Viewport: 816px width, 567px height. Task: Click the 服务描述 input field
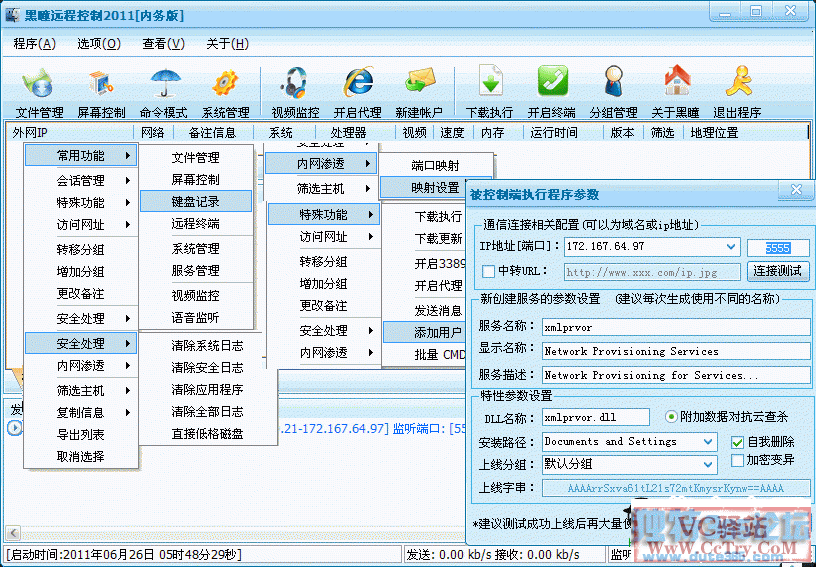[675, 375]
